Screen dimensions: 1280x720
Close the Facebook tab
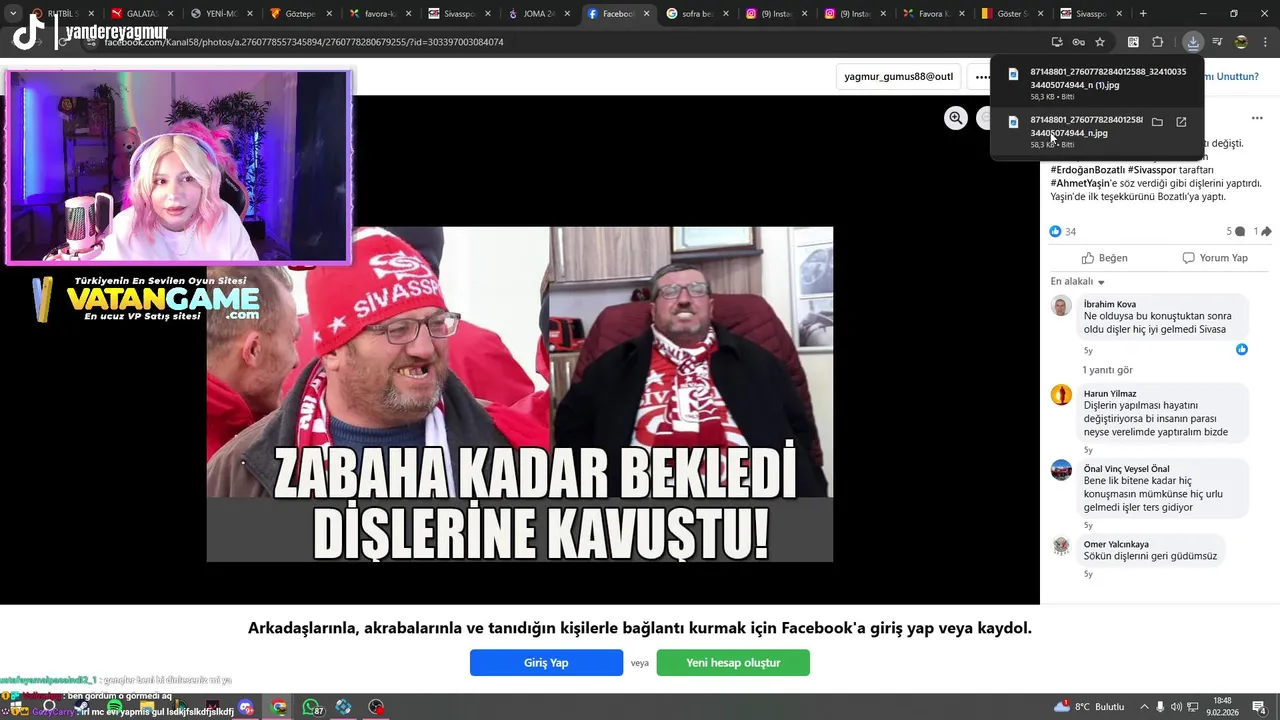tap(646, 14)
